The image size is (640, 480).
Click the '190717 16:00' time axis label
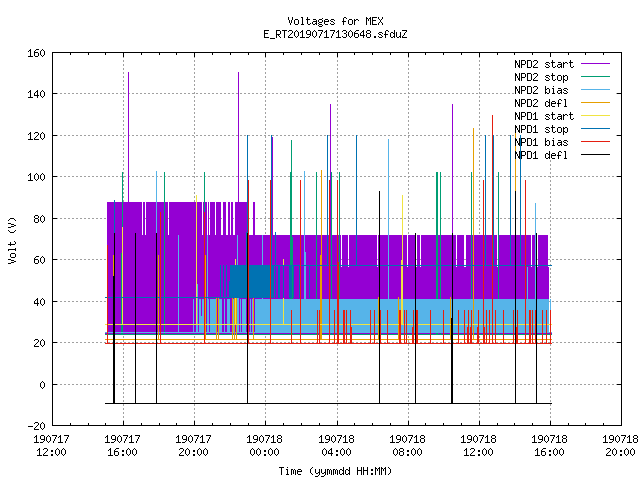(122, 446)
